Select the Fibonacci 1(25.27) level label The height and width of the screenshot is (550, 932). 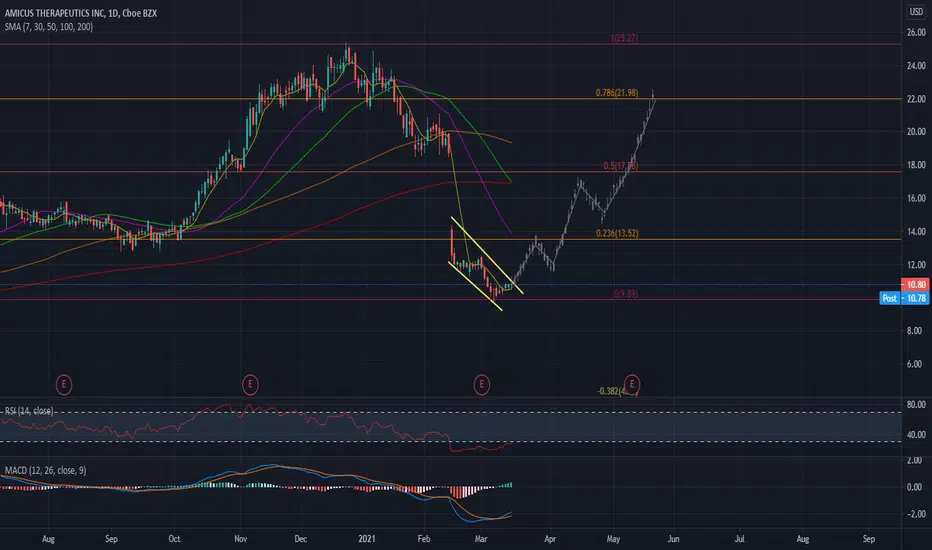[624, 38]
